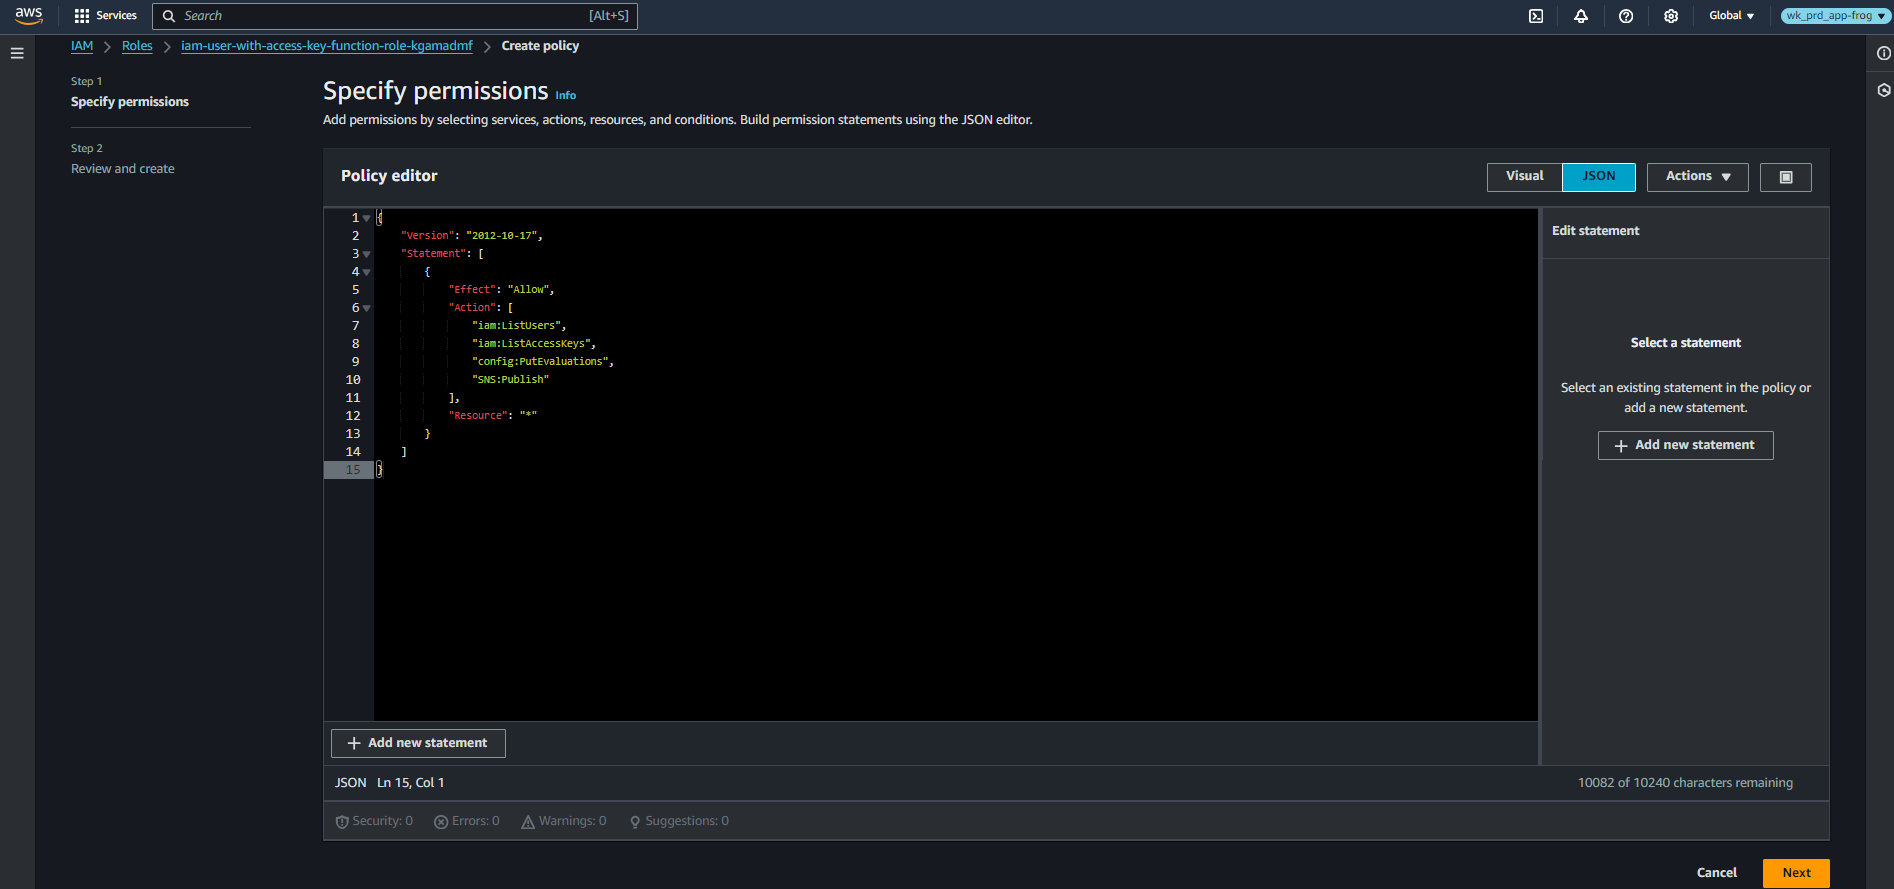Open the wk_prd_app-frog account menu
This screenshot has width=1894, height=889.
point(1836,16)
